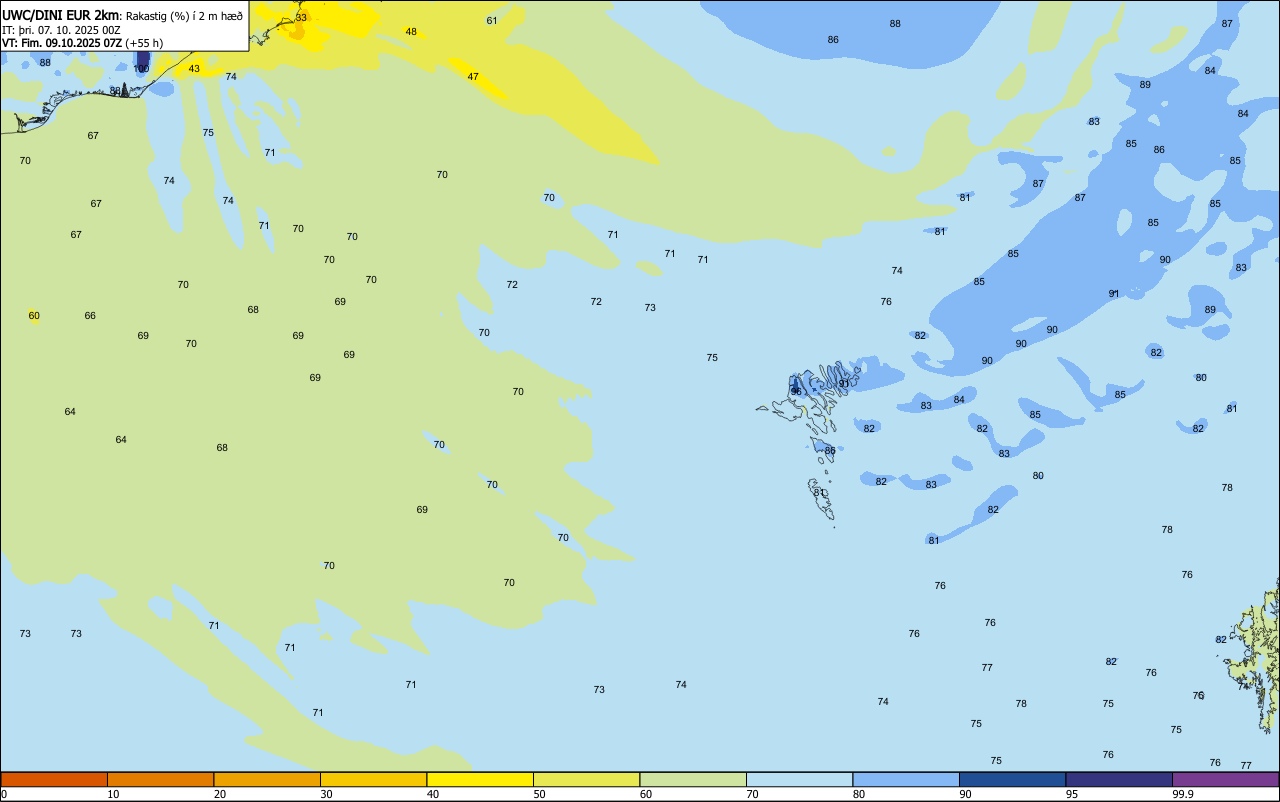Click the 'VT: Fim. 09.10.2025 07Z (+55 h)' line
1280x802 pixels.
pos(82,43)
